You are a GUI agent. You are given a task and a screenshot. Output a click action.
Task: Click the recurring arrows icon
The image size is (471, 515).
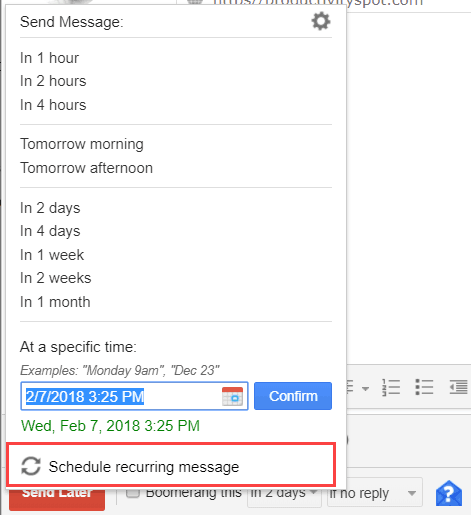pos(31,466)
